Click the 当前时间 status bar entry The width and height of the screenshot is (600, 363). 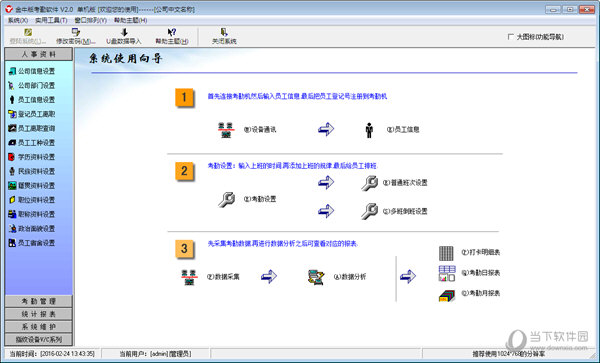click(x=52, y=354)
